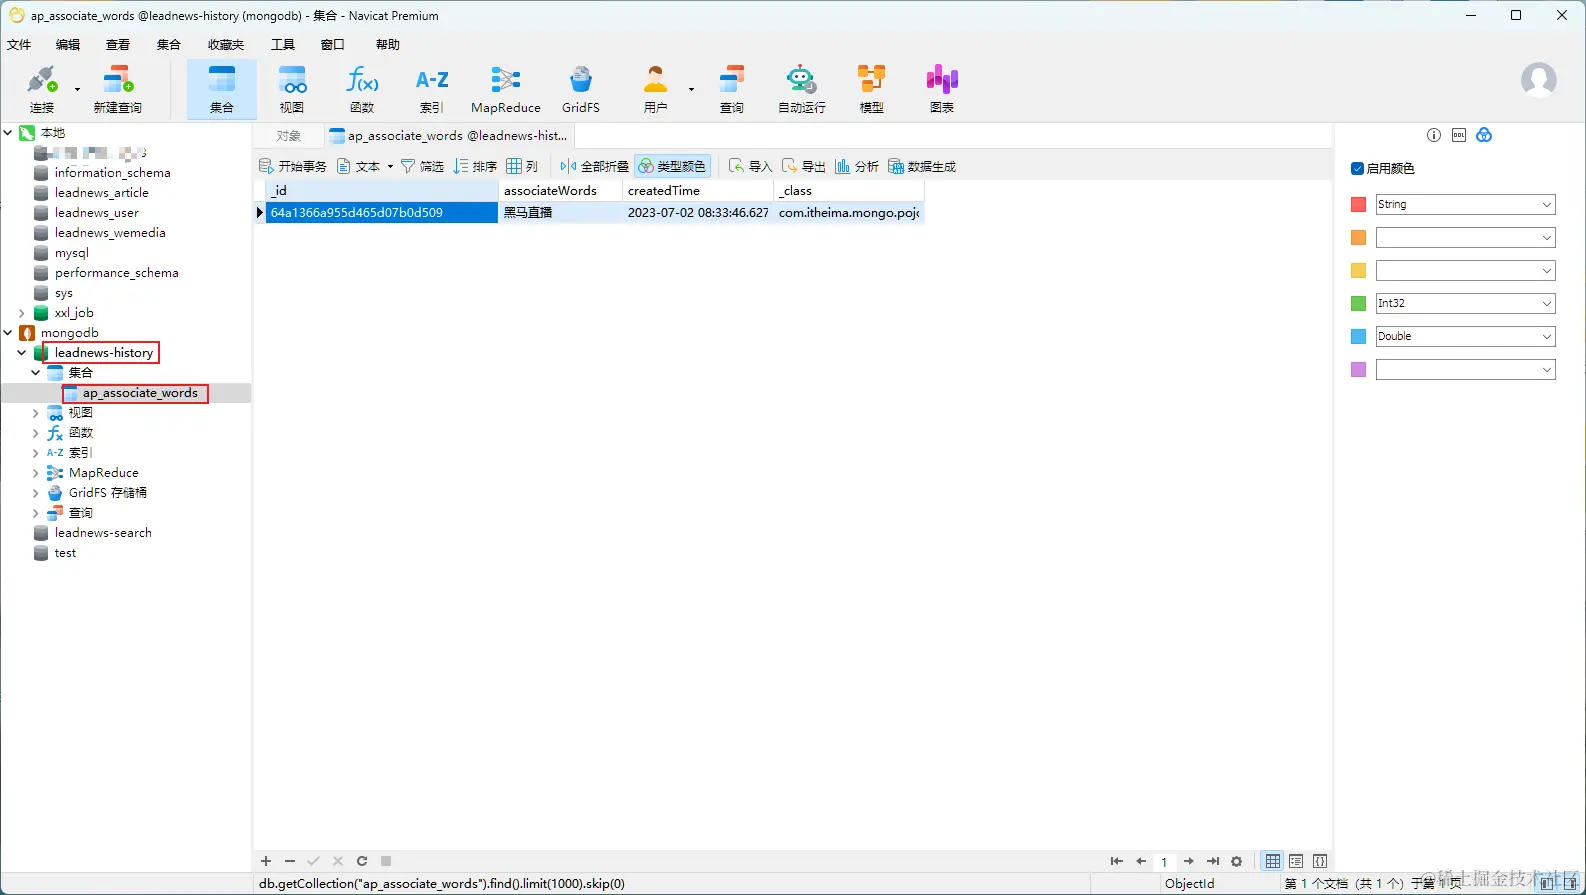Open the 查看 menu

(118, 45)
